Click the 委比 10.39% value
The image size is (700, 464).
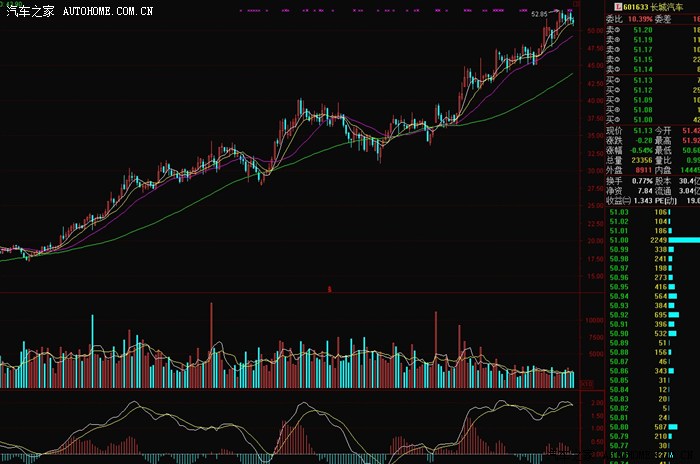640,19
